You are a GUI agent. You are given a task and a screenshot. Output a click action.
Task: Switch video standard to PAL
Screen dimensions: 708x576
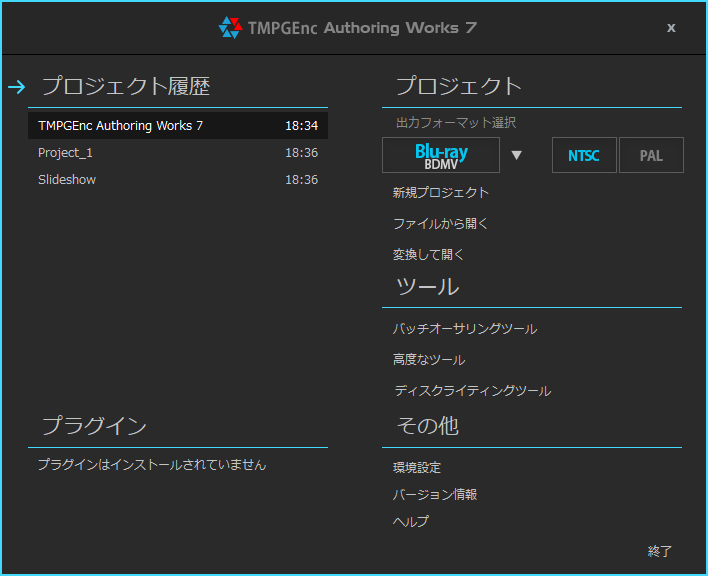pyautogui.click(x=651, y=155)
